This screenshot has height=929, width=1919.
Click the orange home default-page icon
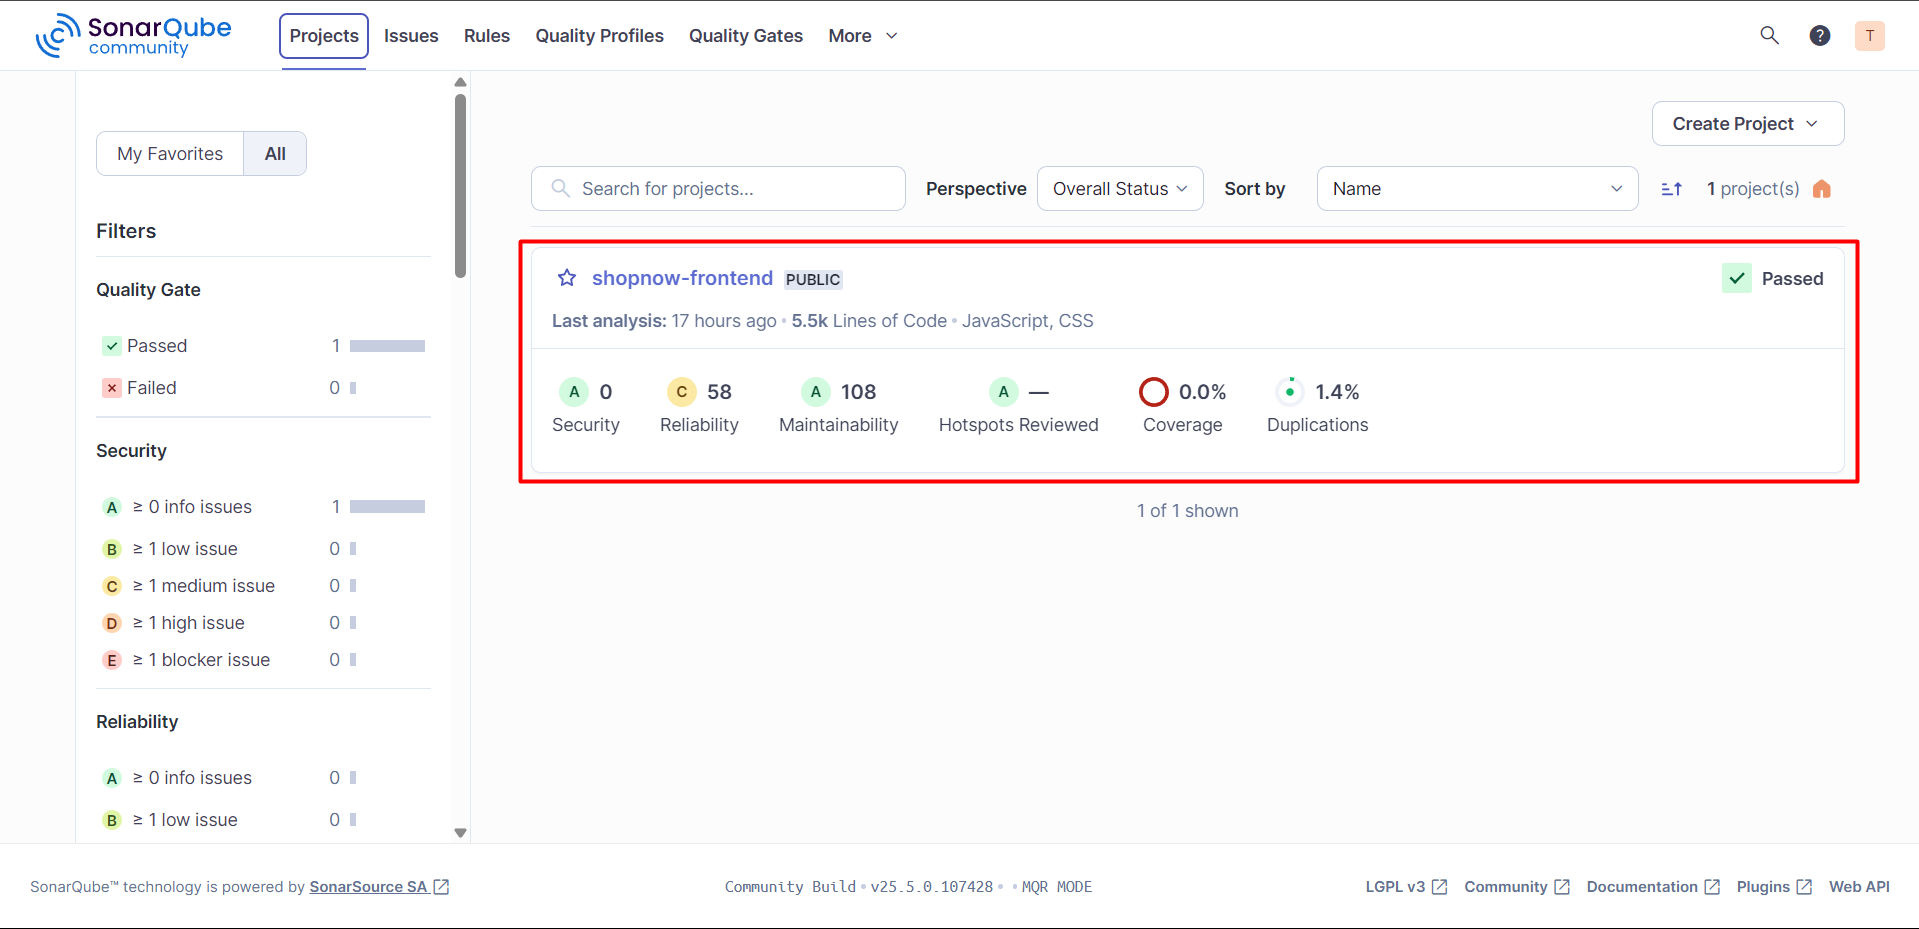(x=1821, y=189)
